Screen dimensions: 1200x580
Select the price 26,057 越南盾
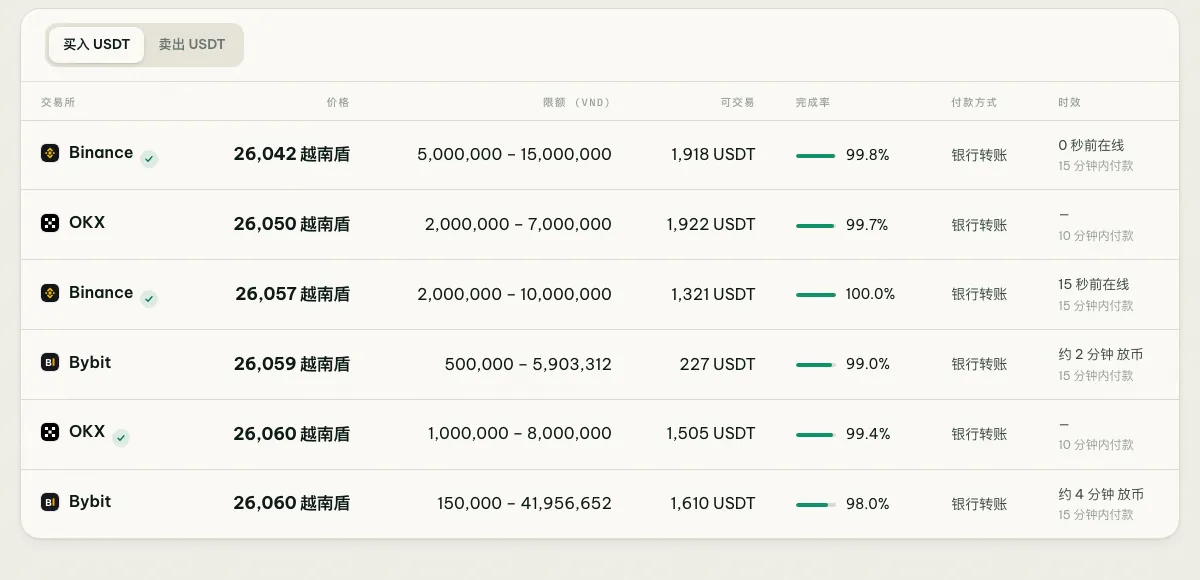point(293,294)
